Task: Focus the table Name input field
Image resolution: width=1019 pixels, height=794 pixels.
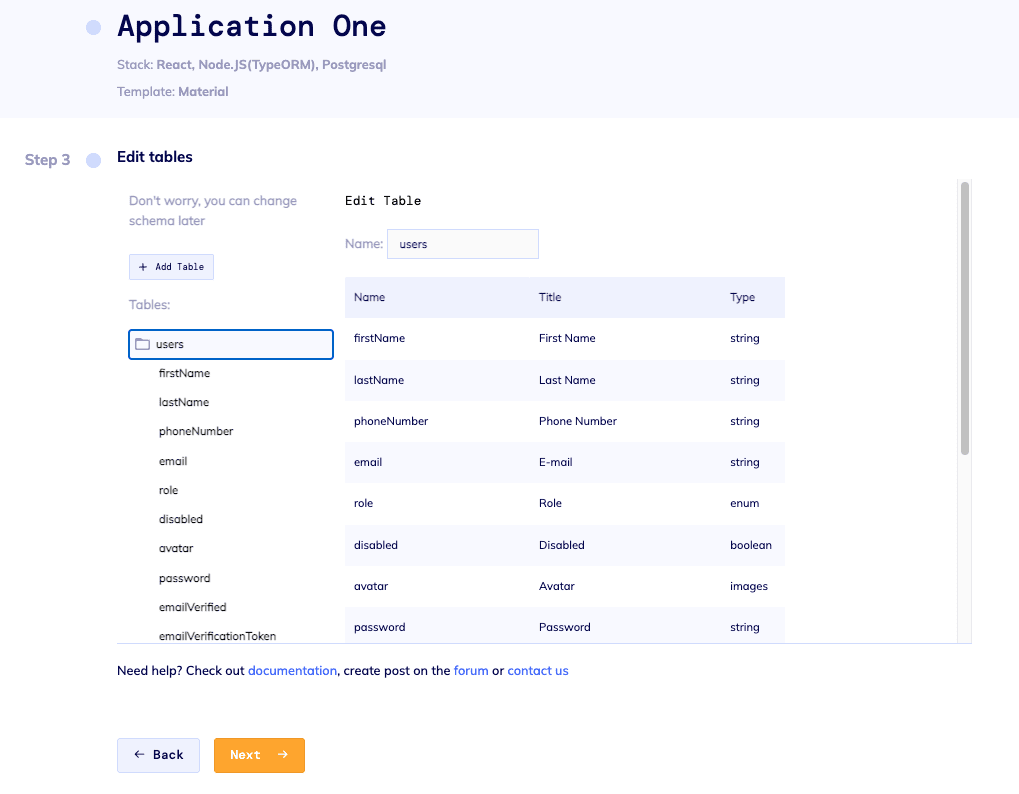Action: tap(463, 244)
